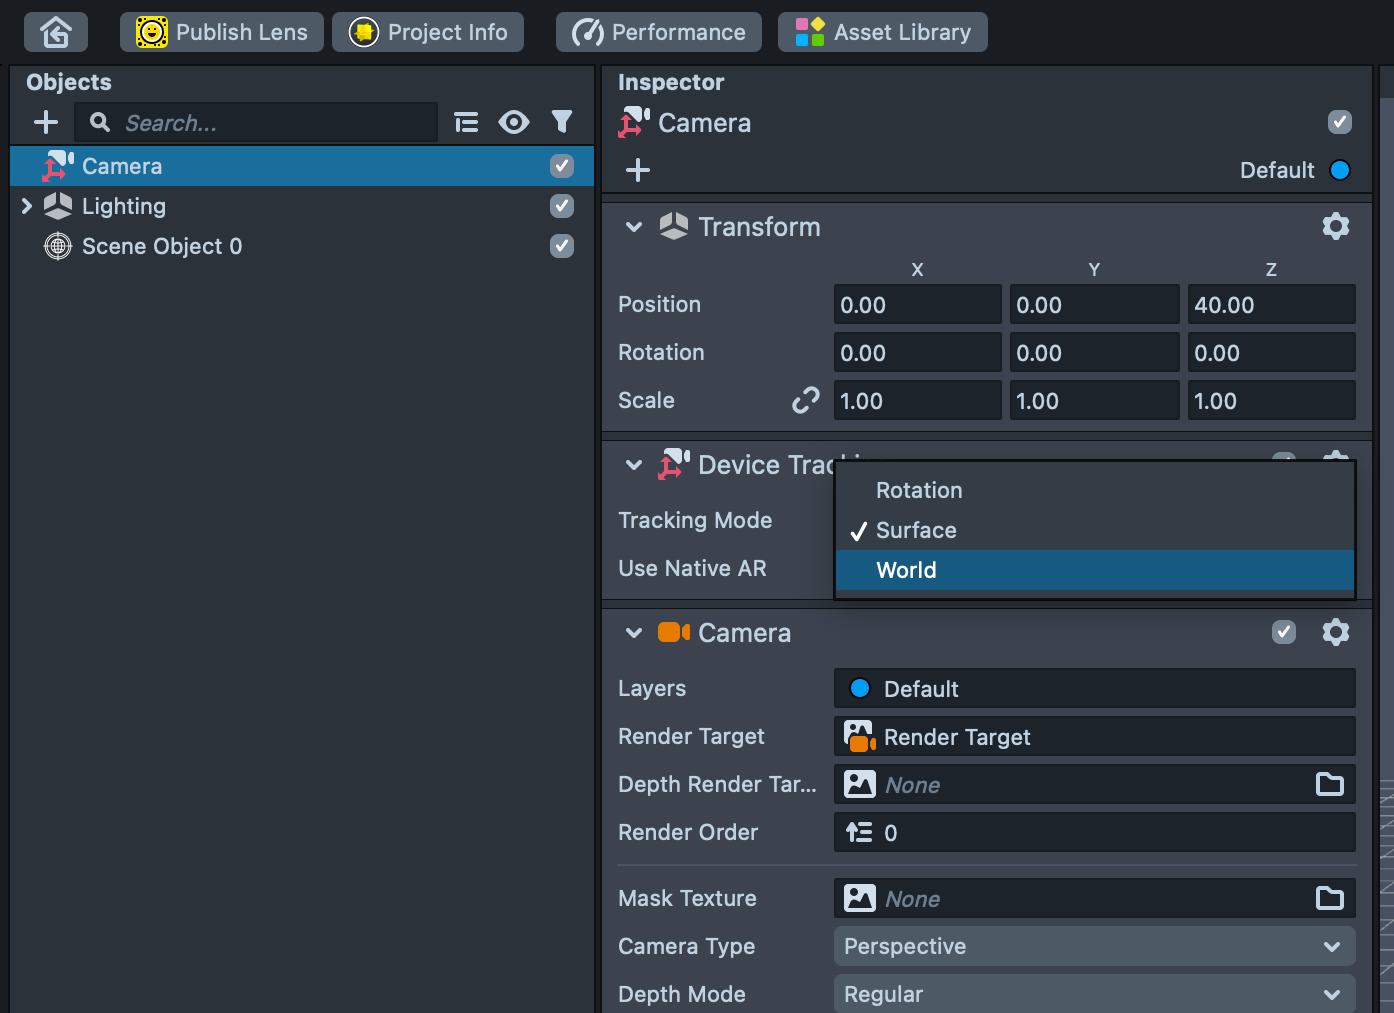1394x1013 pixels.
Task: Toggle scale link constraint icon
Action: tap(805, 401)
